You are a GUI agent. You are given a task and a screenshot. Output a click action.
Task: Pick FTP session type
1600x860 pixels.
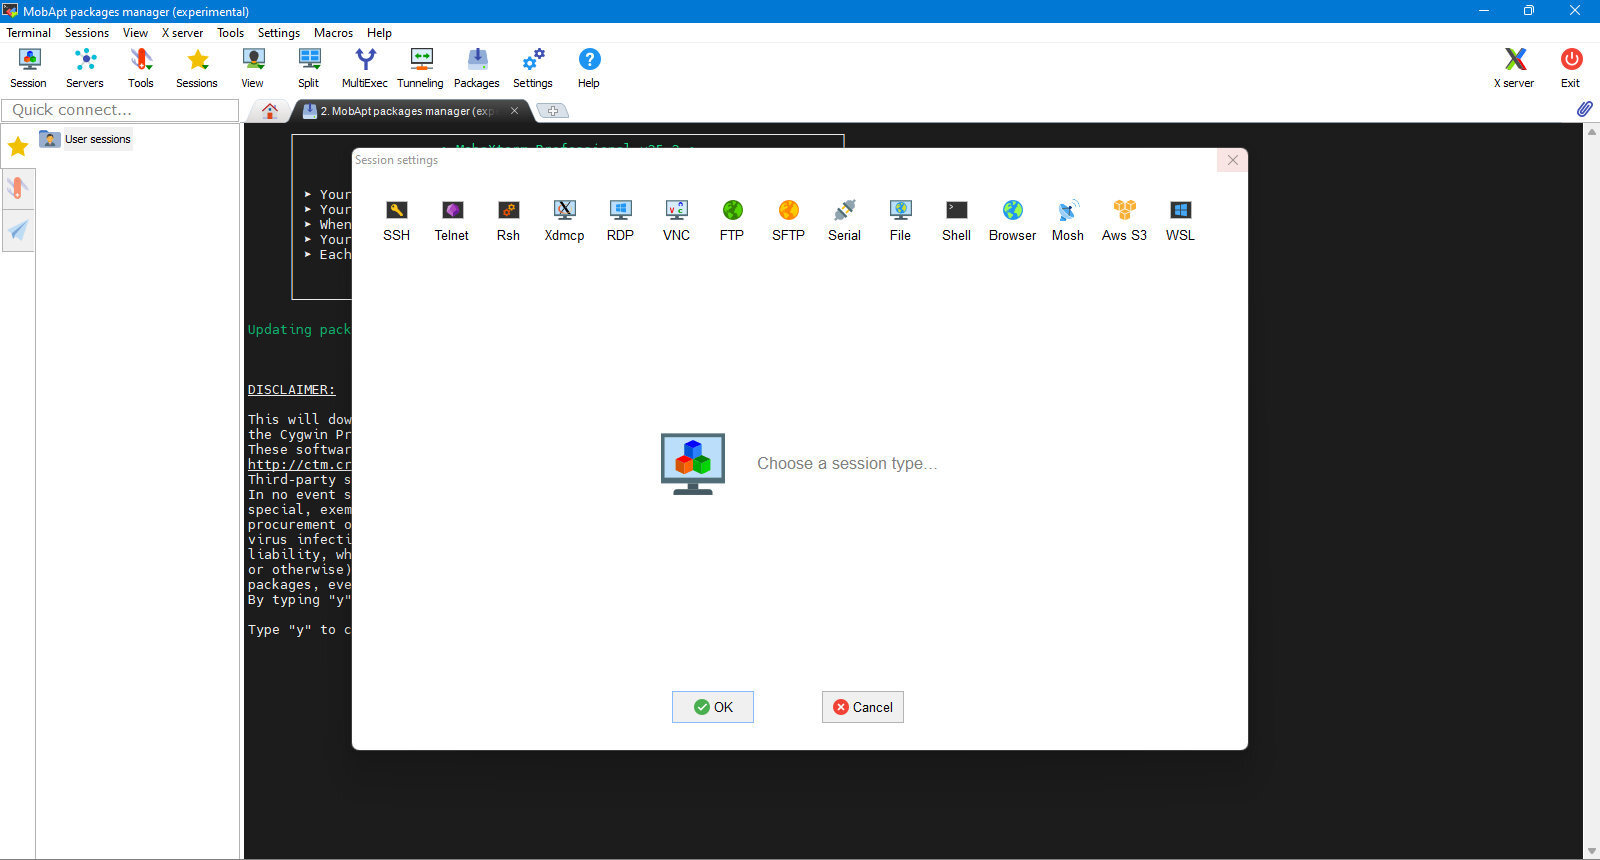[732, 220]
